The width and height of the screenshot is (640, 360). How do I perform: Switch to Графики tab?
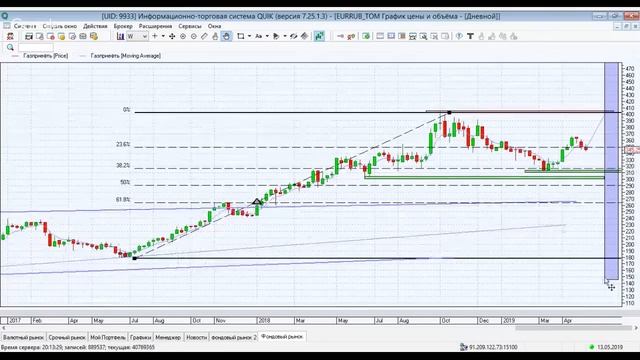(x=140, y=338)
